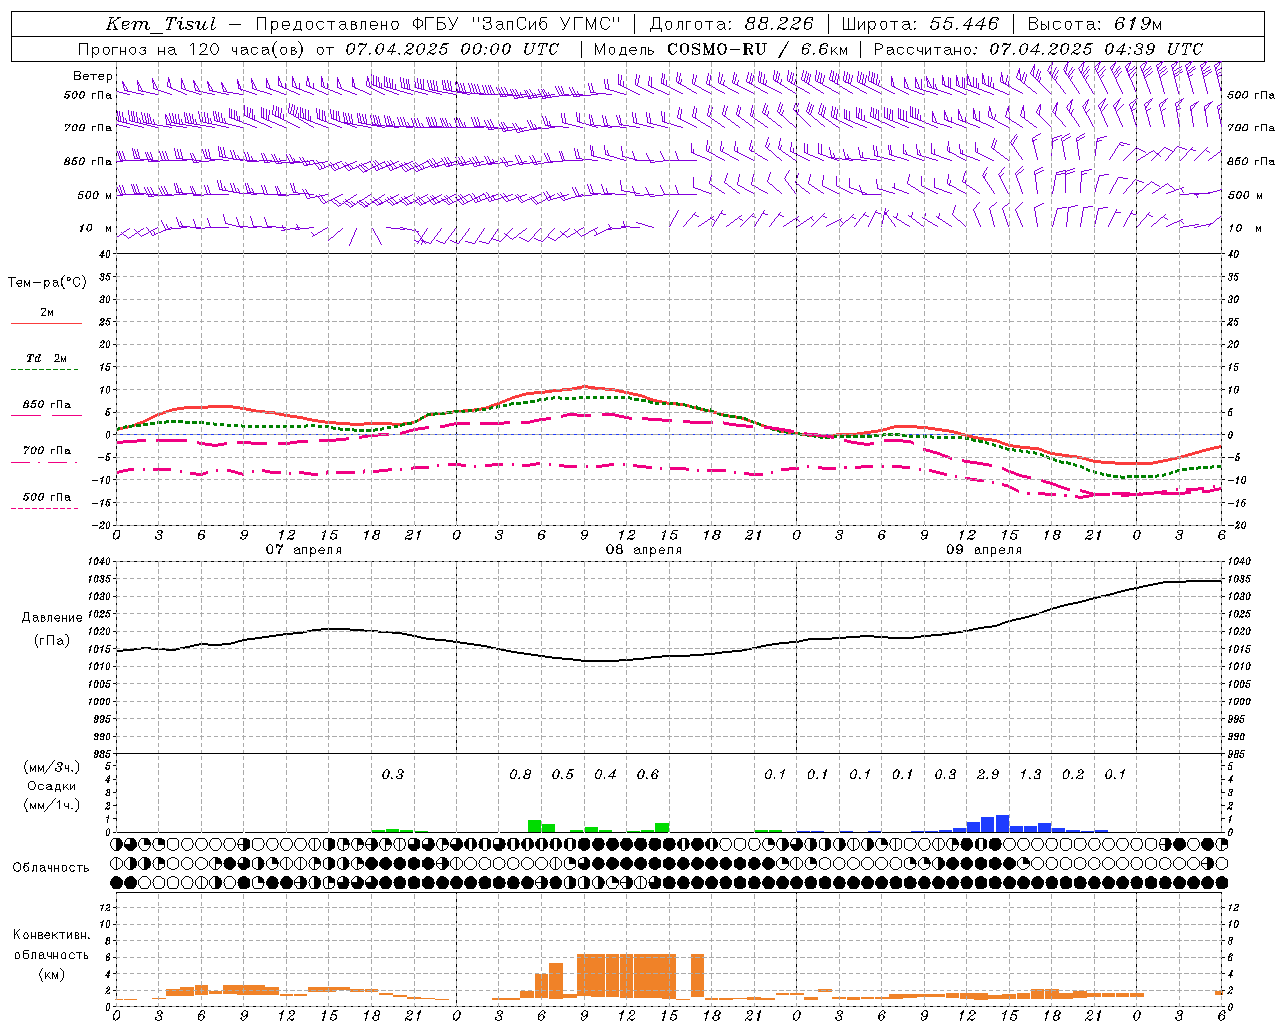The width and height of the screenshot is (1280, 1024).
Task: Select the Облачность cloud cover label
Action: click(x=51, y=868)
